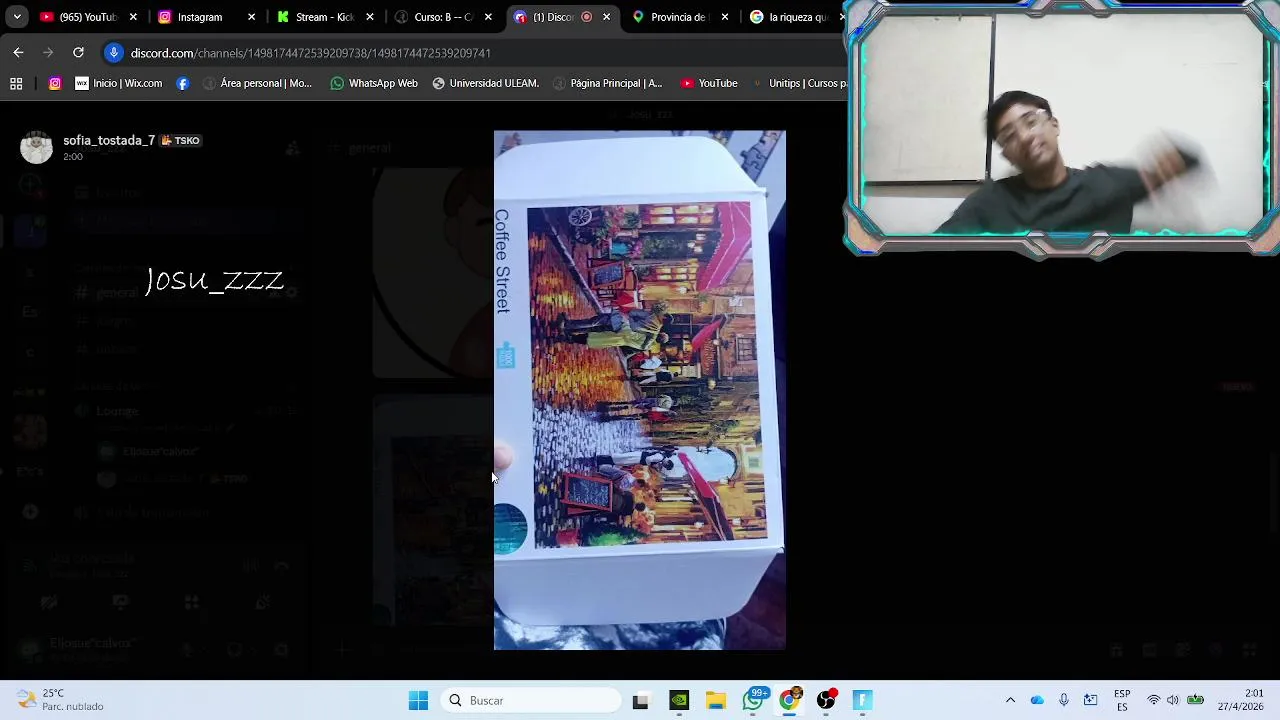This screenshot has width=1280, height=720.
Task: Open the Wi-Fi network settings icon
Action: [1154, 700]
